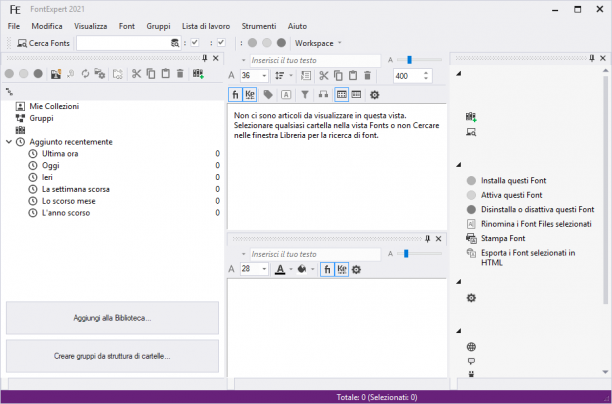Screen dimensions: 612x404
Task: Click Installa questi Font link
Action: tap(513, 180)
